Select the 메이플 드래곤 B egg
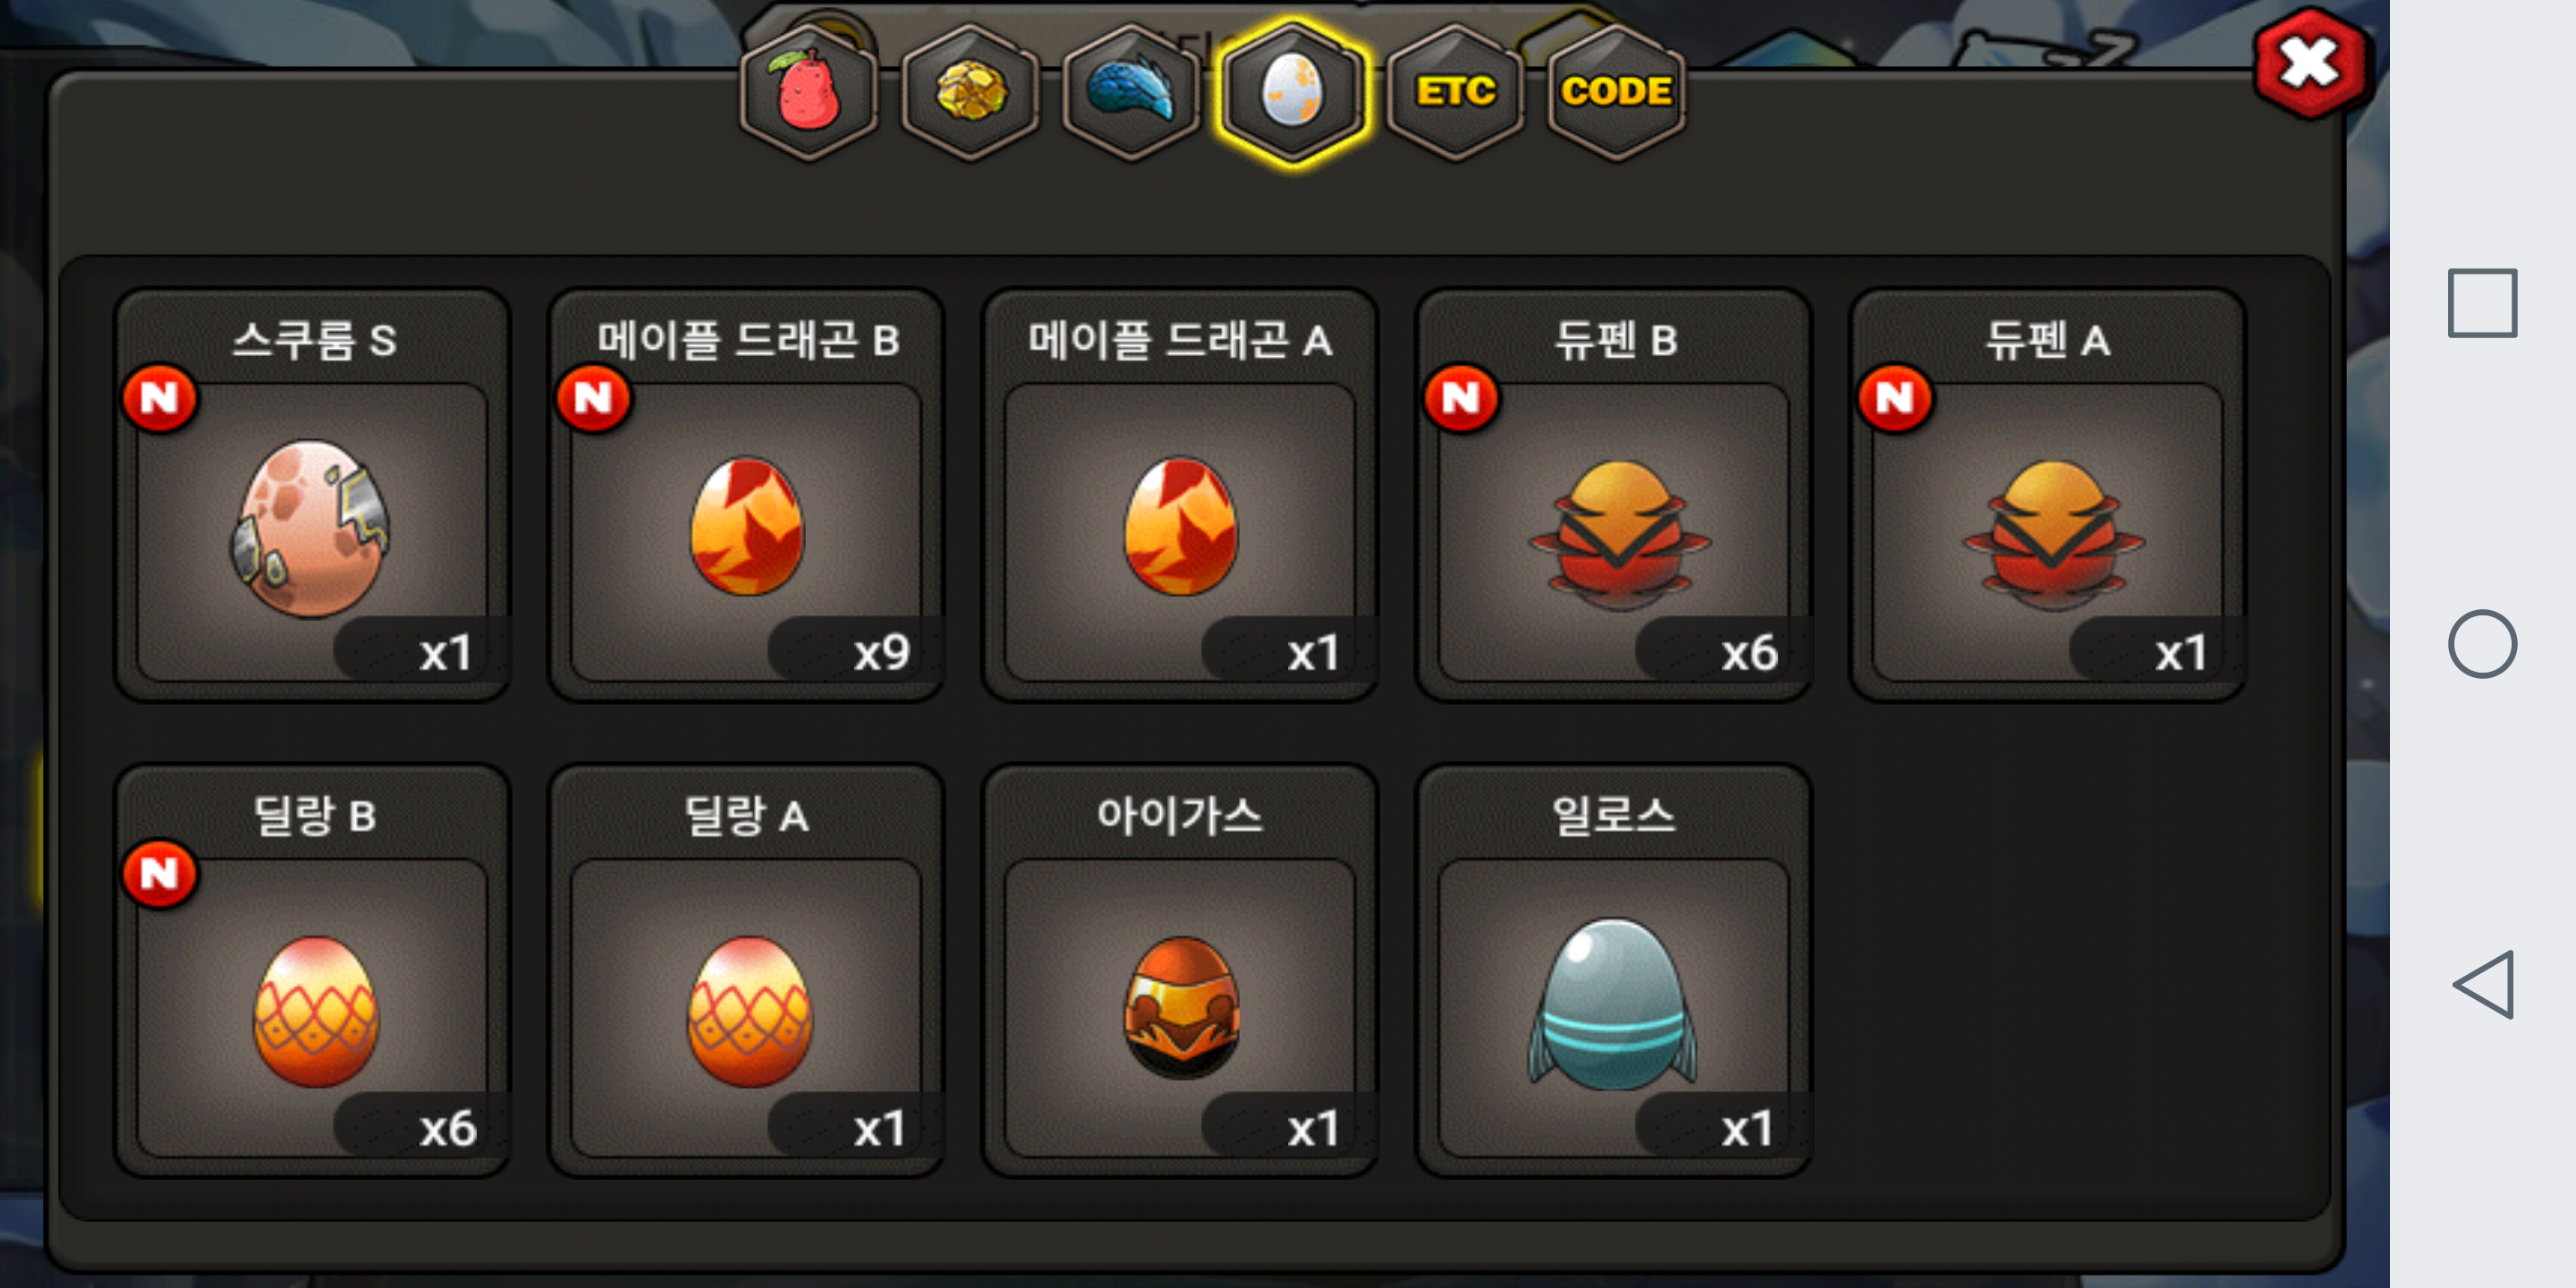Screen dimensions: 2576x1288 747,495
